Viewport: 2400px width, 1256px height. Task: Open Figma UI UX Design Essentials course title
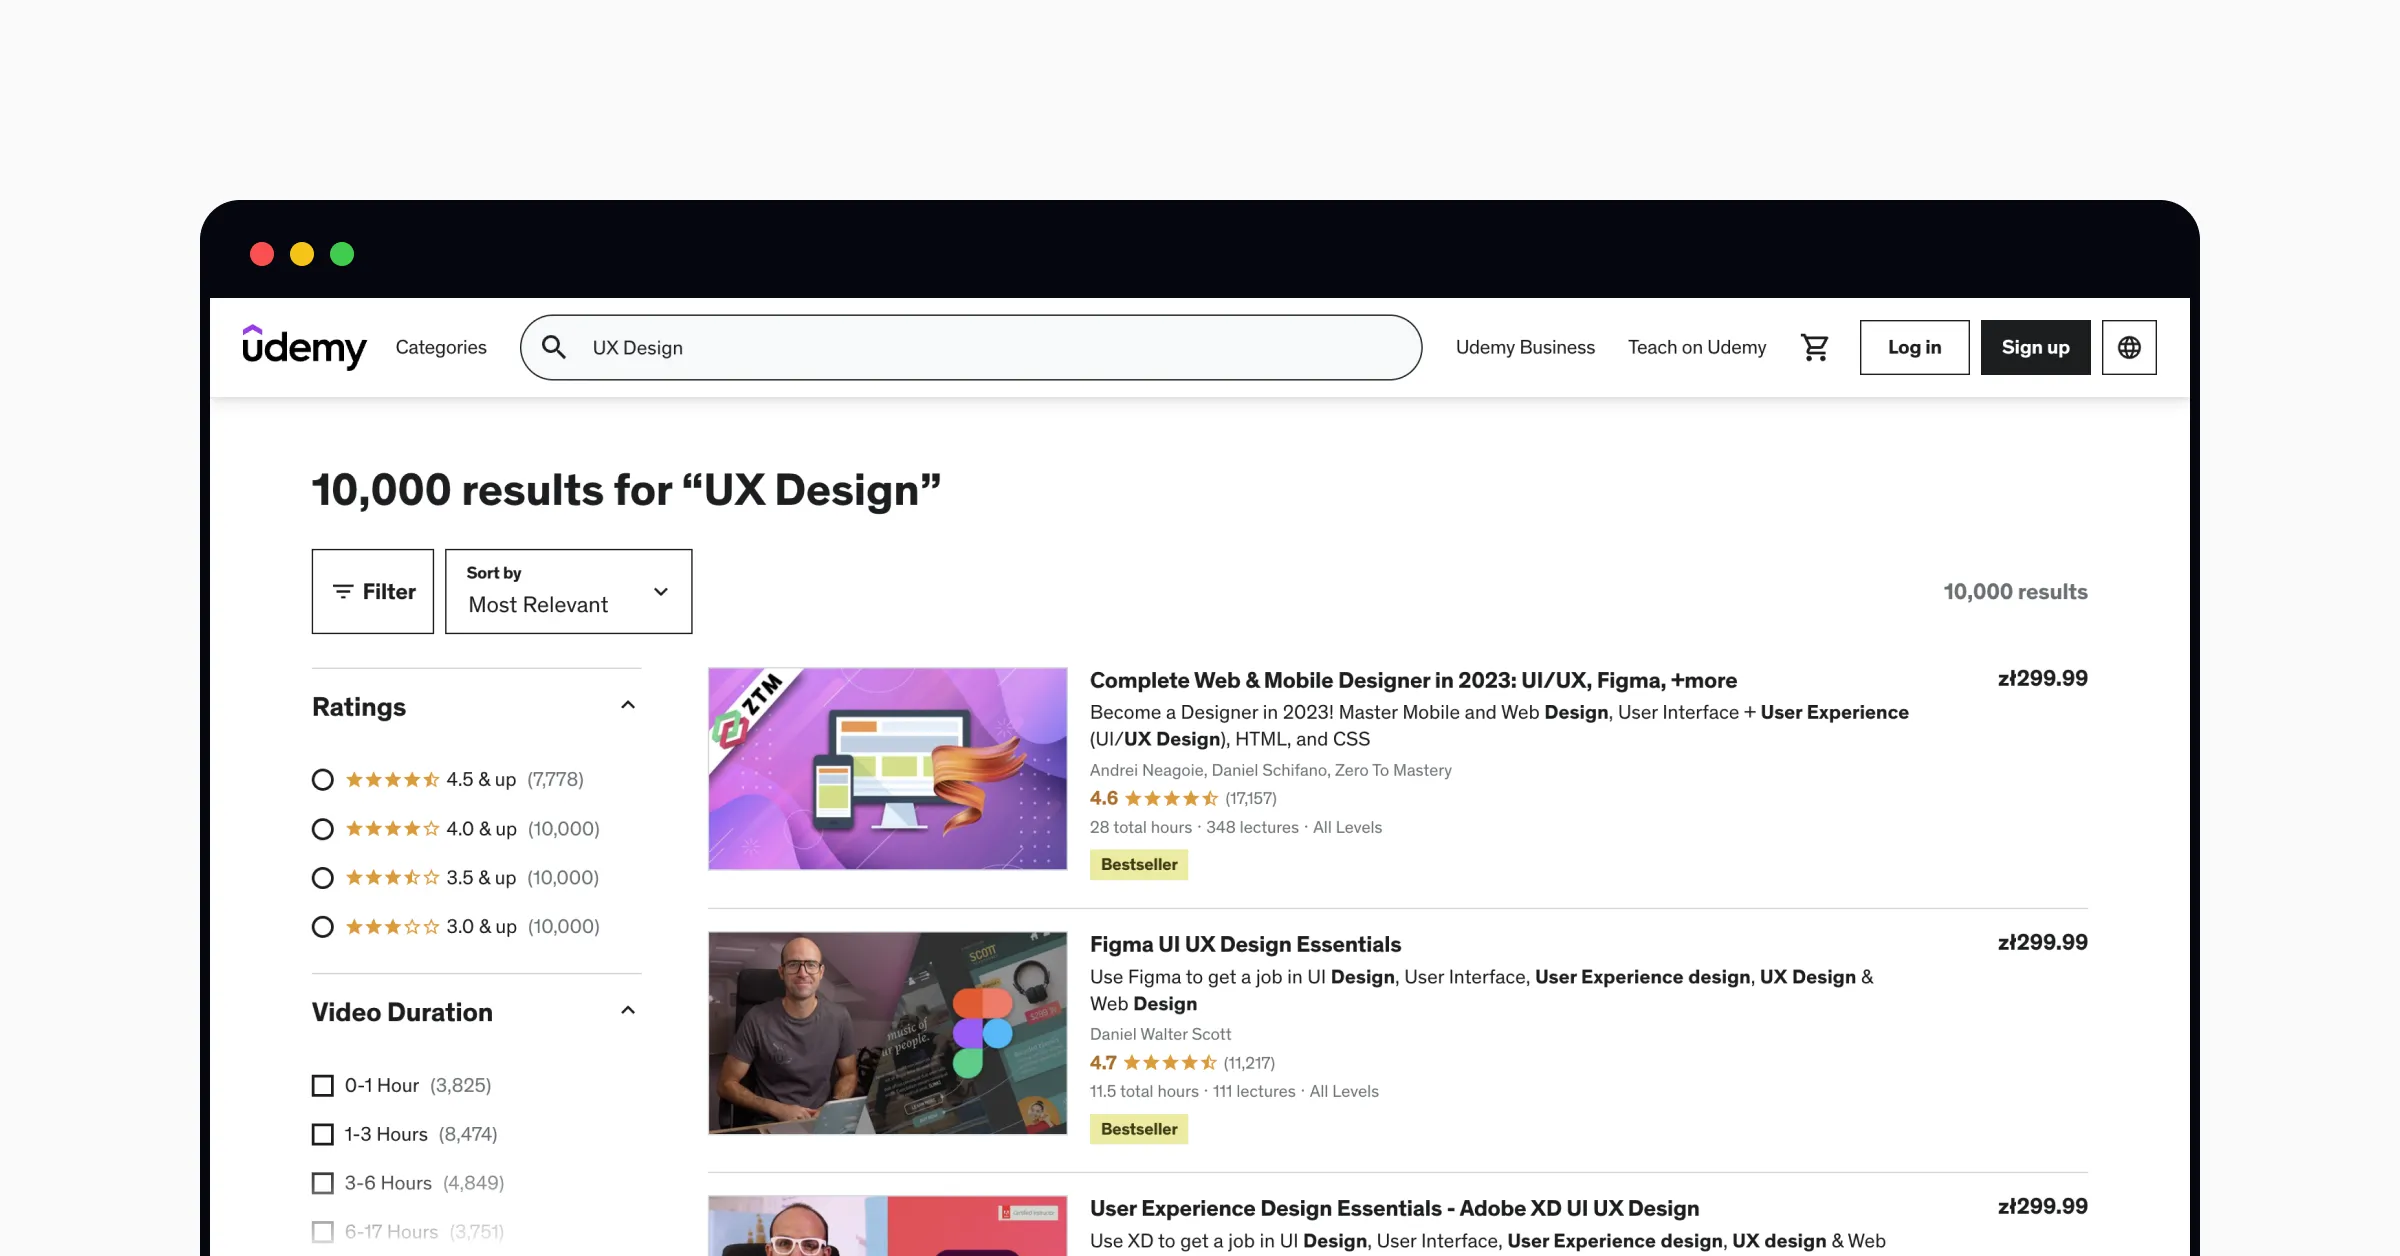coord(1245,944)
